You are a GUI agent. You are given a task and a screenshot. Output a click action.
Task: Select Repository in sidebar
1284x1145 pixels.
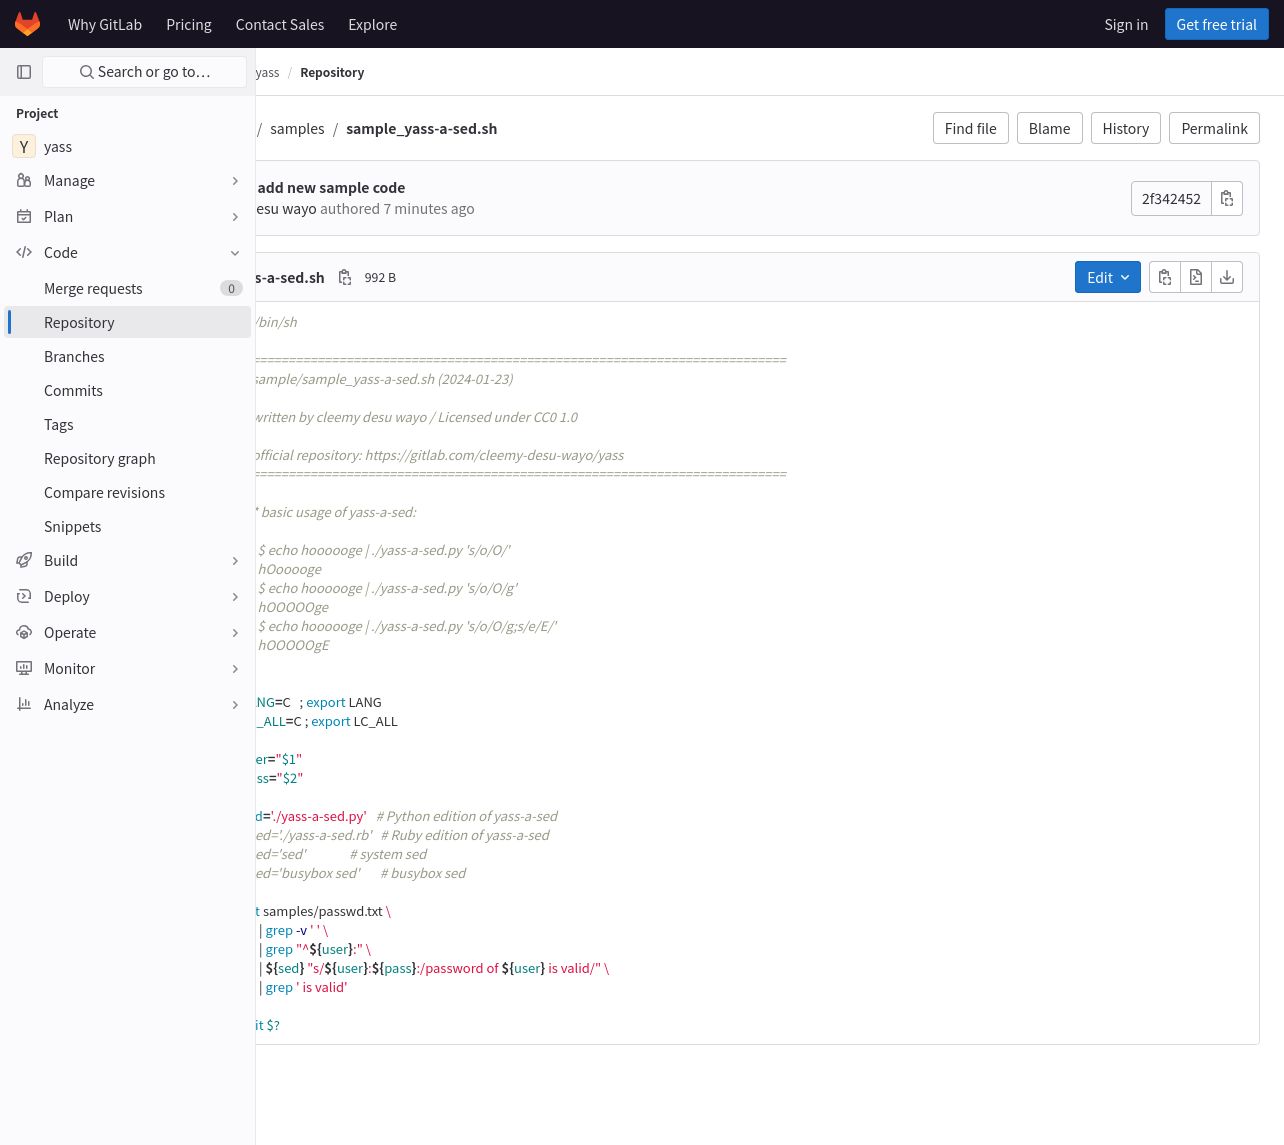coord(128,323)
